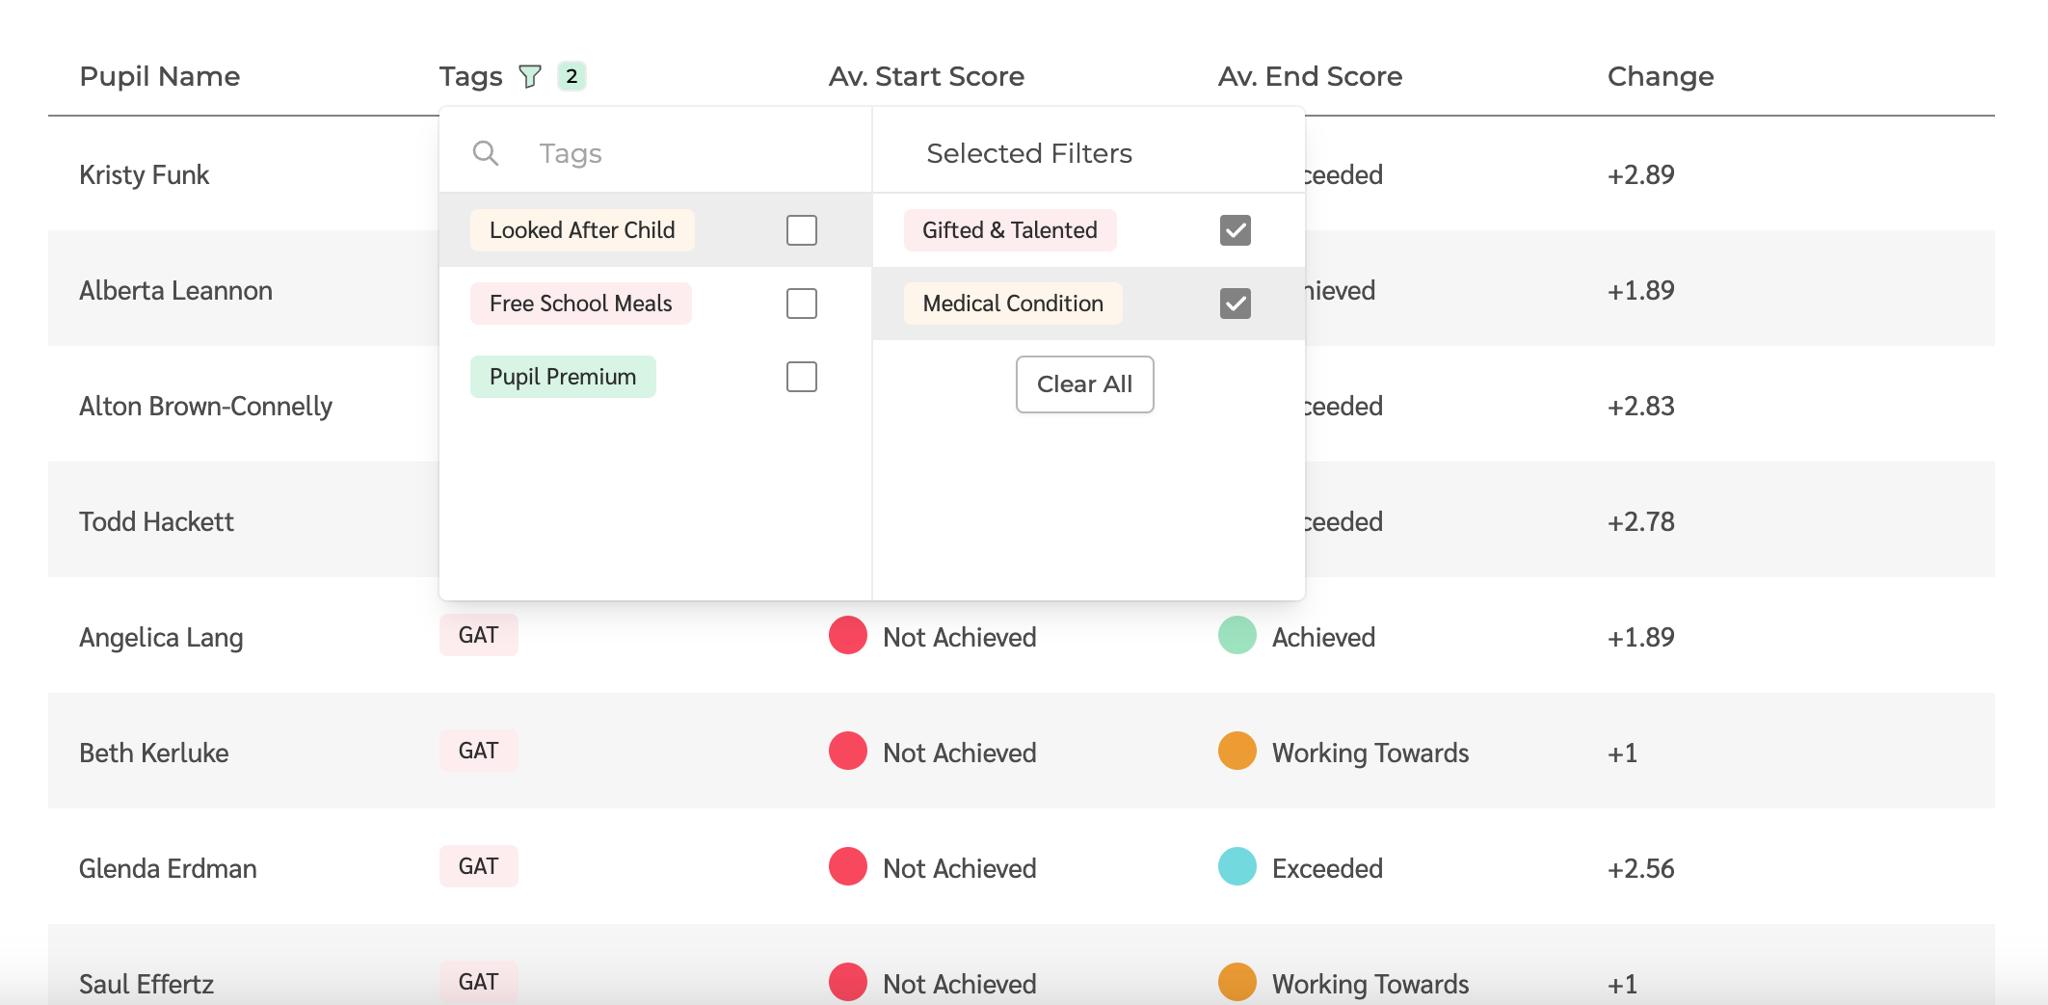
Task: Enable the Looked After Child checkbox
Action: (x=801, y=230)
